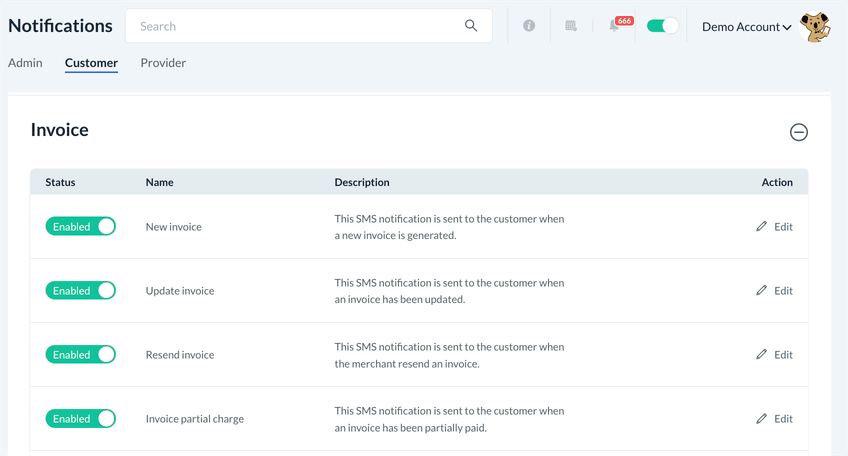Image resolution: width=848 pixels, height=456 pixels.
Task: Toggle the green switch in top header
Action: point(662,26)
